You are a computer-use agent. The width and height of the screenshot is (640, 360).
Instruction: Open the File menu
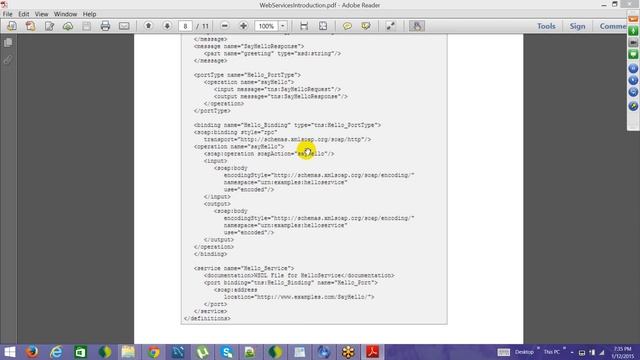click(8, 14)
